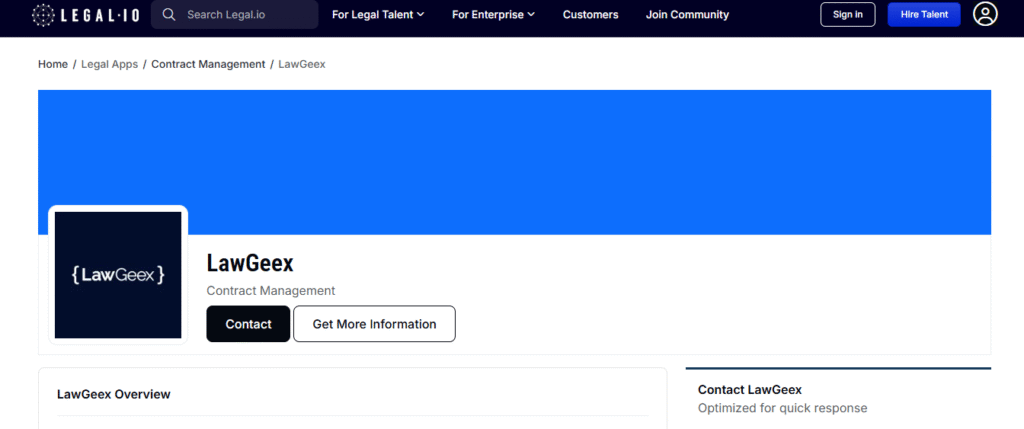Click the Get More Information button
The width and height of the screenshot is (1024, 429).
(x=374, y=324)
